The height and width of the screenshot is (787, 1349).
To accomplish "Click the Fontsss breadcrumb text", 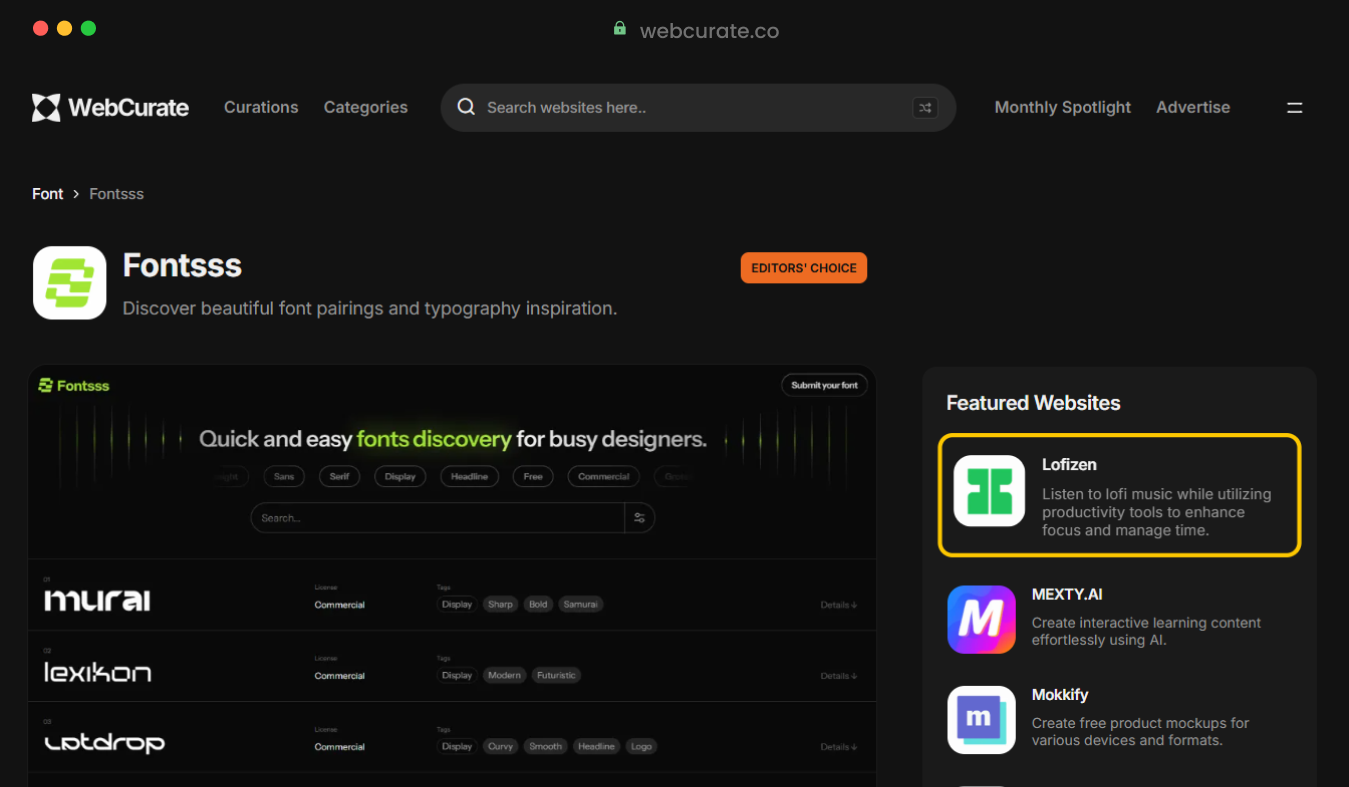I will 117,194.
